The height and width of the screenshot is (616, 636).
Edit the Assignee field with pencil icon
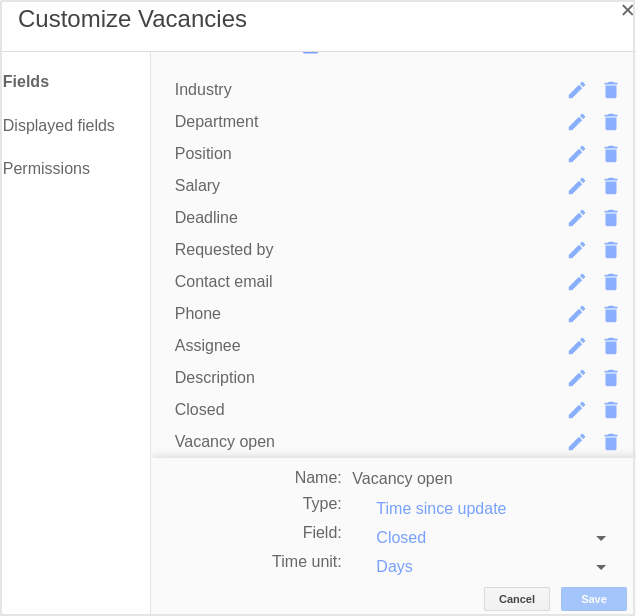click(576, 346)
